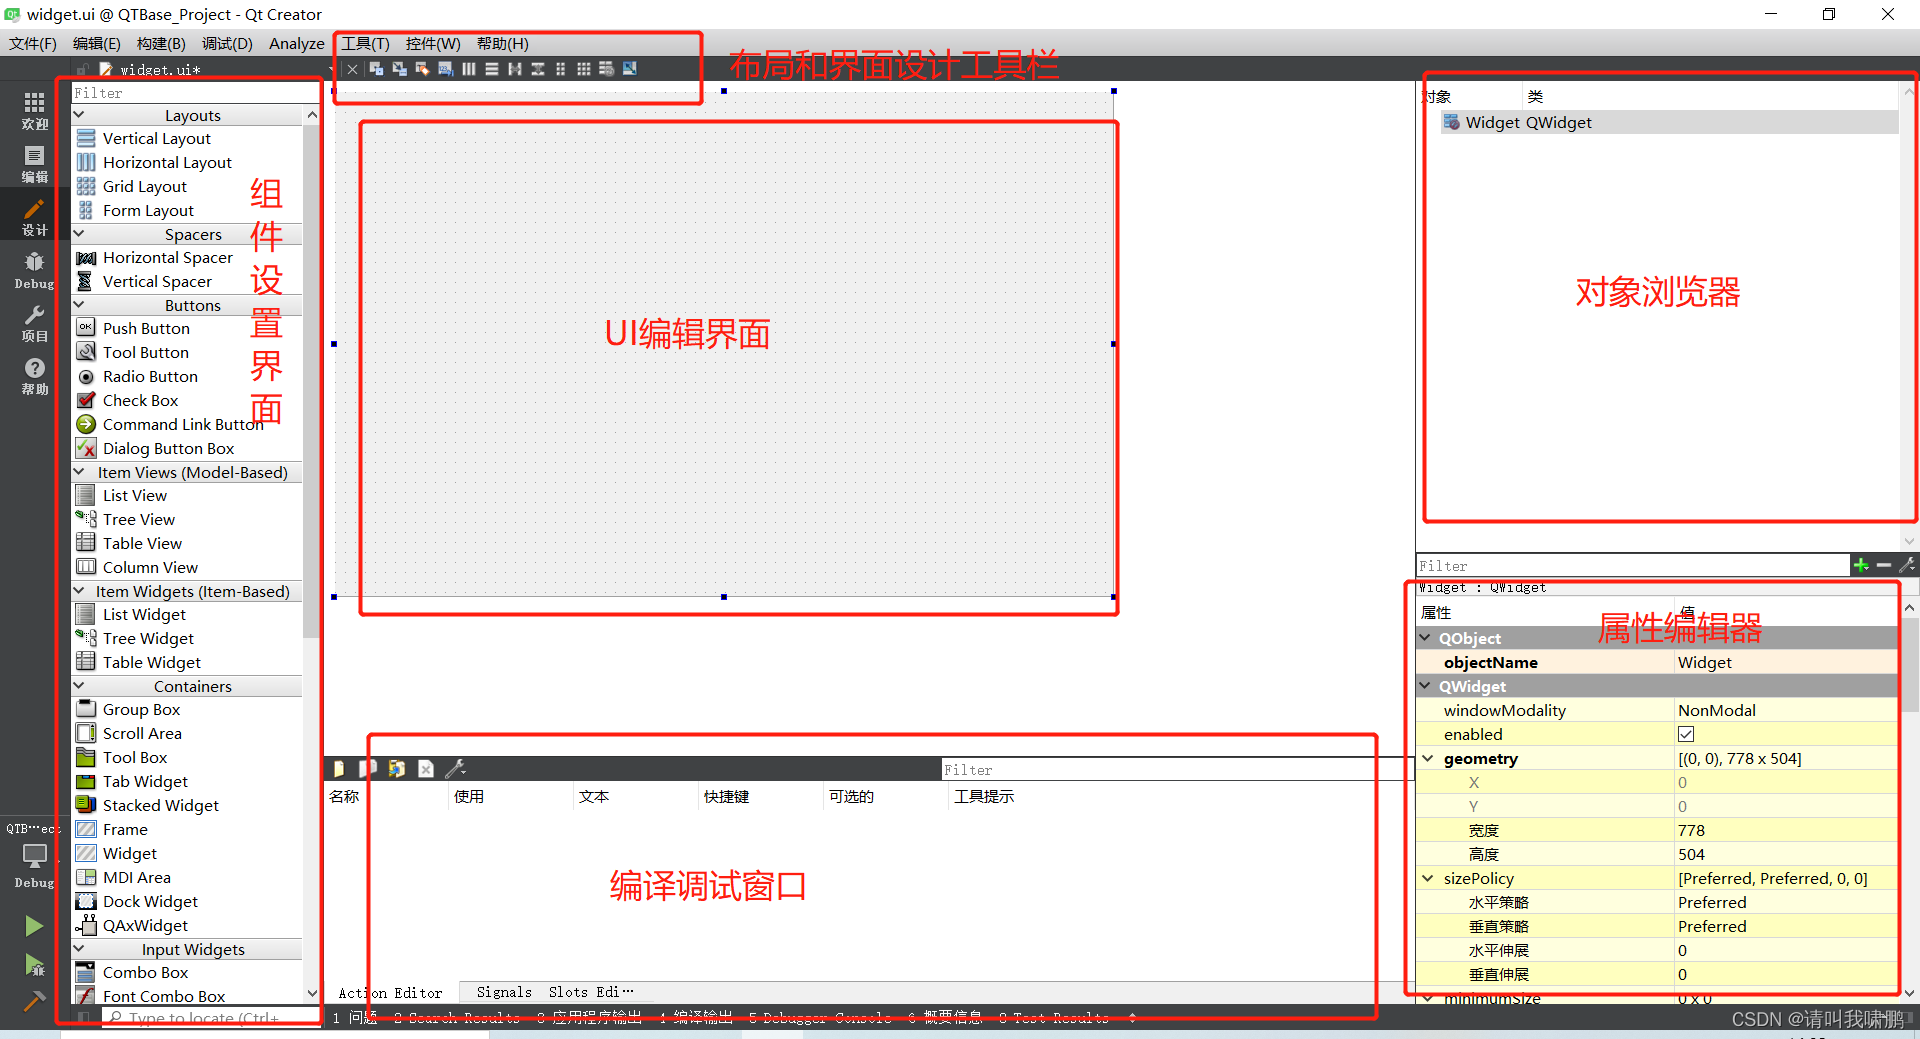Remove dynamic property with the minus icon

(1883, 565)
